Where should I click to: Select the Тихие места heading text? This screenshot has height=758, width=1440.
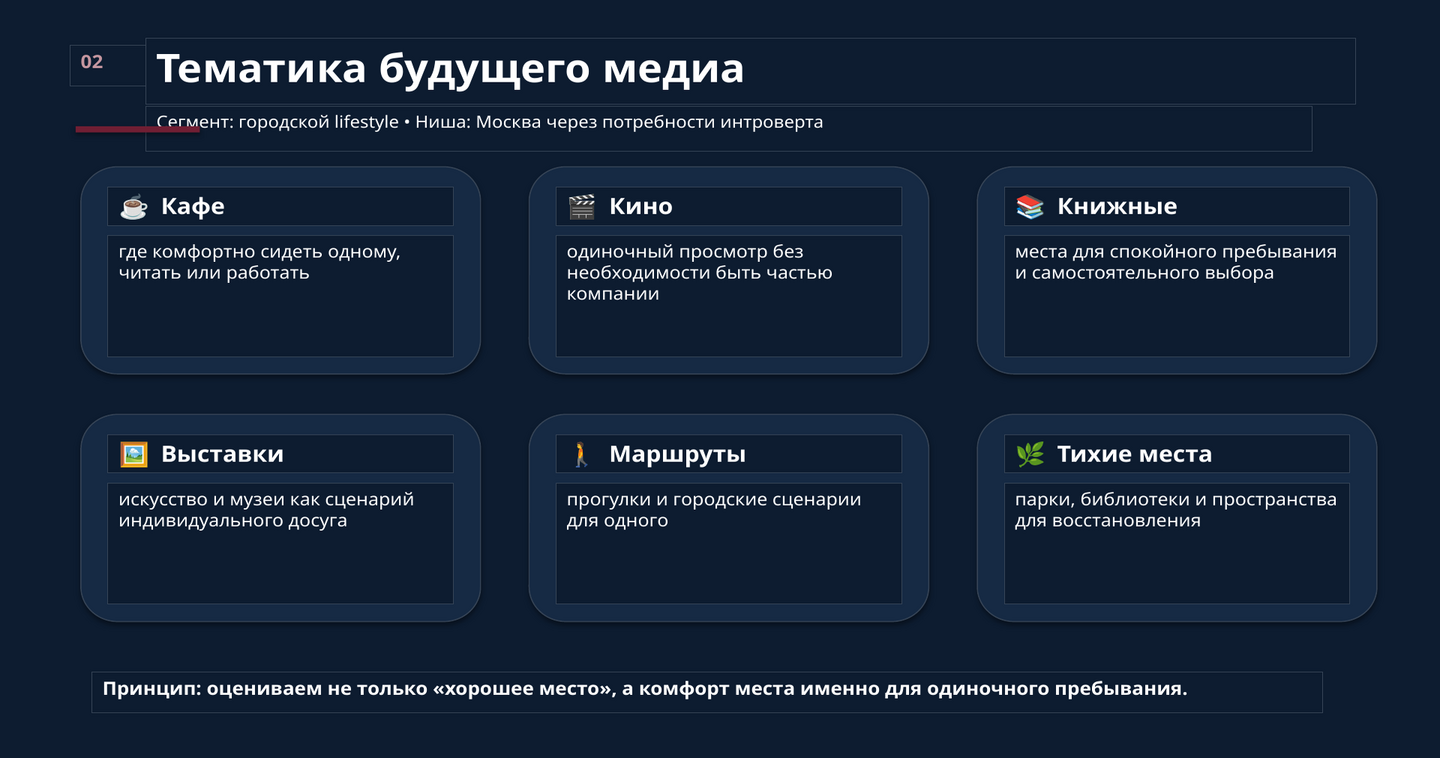[x=1135, y=454]
